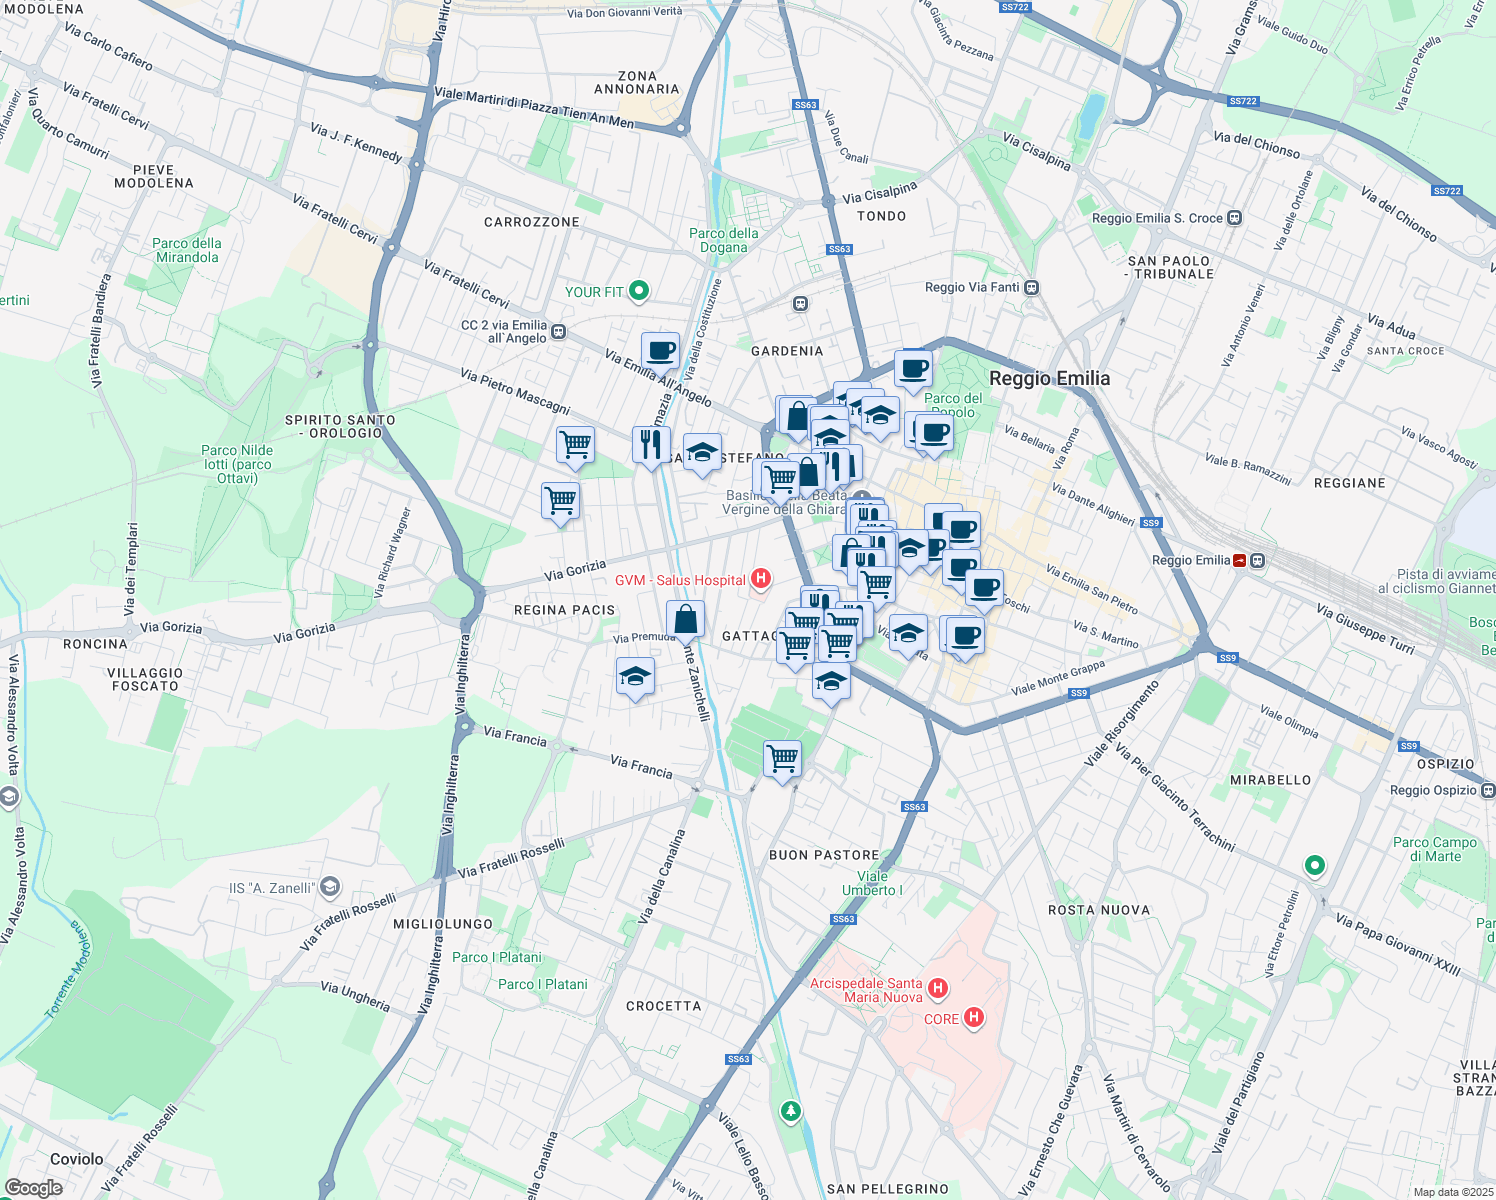The image size is (1496, 1200).
Task: Click the hospital H marker at GVM - Salus Hospital
Action: tap(761, 580)
